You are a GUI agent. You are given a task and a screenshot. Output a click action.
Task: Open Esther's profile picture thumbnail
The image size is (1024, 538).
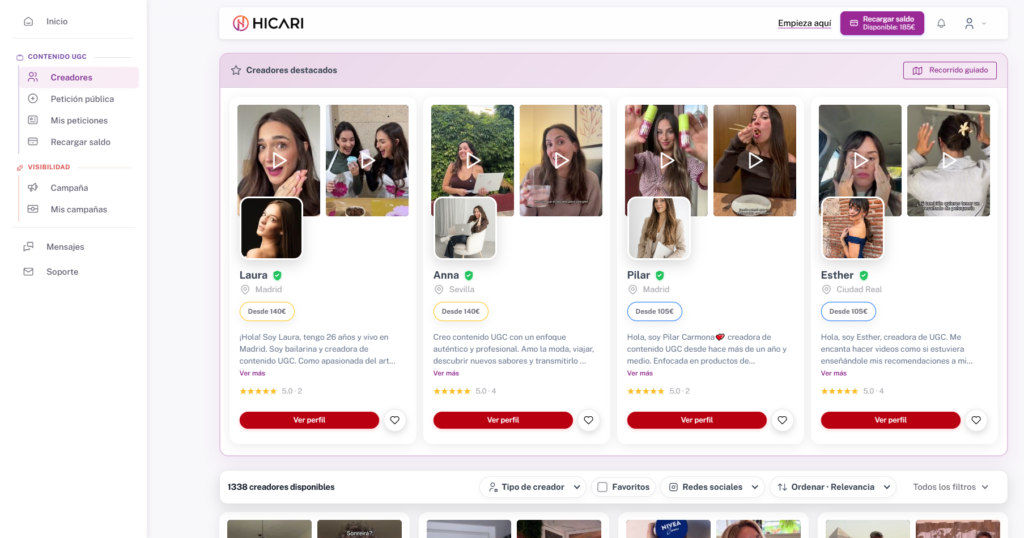(852, 228)
